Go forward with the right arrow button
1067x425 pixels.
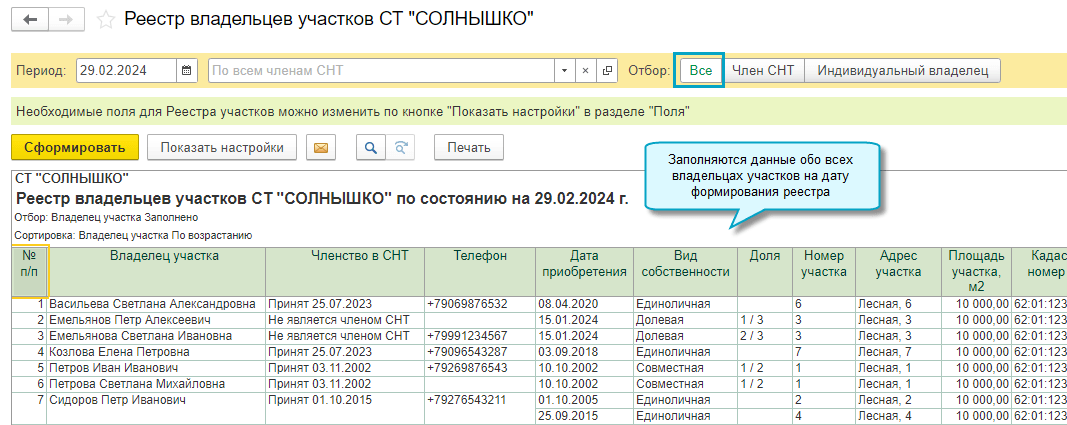click(66, 19)
